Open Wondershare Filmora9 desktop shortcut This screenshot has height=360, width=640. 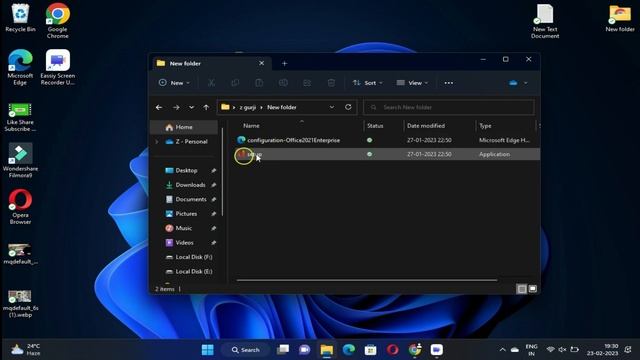point(20,160)
